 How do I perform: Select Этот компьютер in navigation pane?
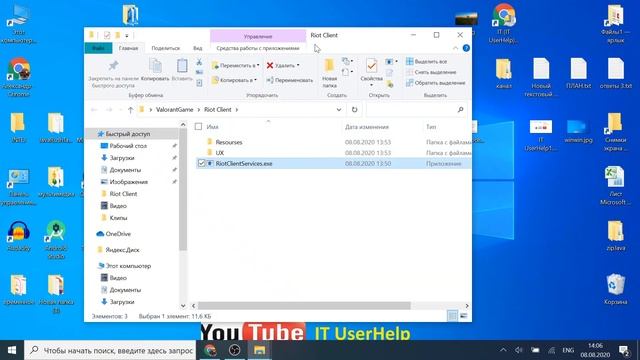(124, 266)
